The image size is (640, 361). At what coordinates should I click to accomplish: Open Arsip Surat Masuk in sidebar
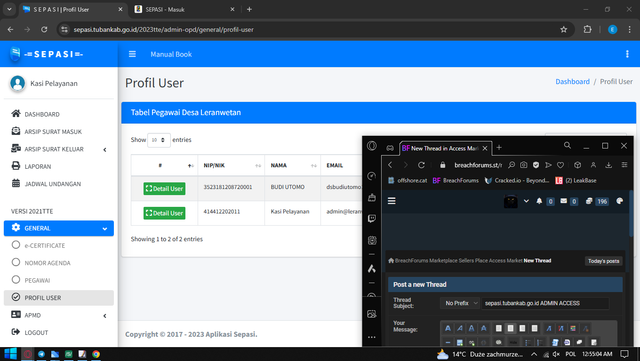click(59, 131)
